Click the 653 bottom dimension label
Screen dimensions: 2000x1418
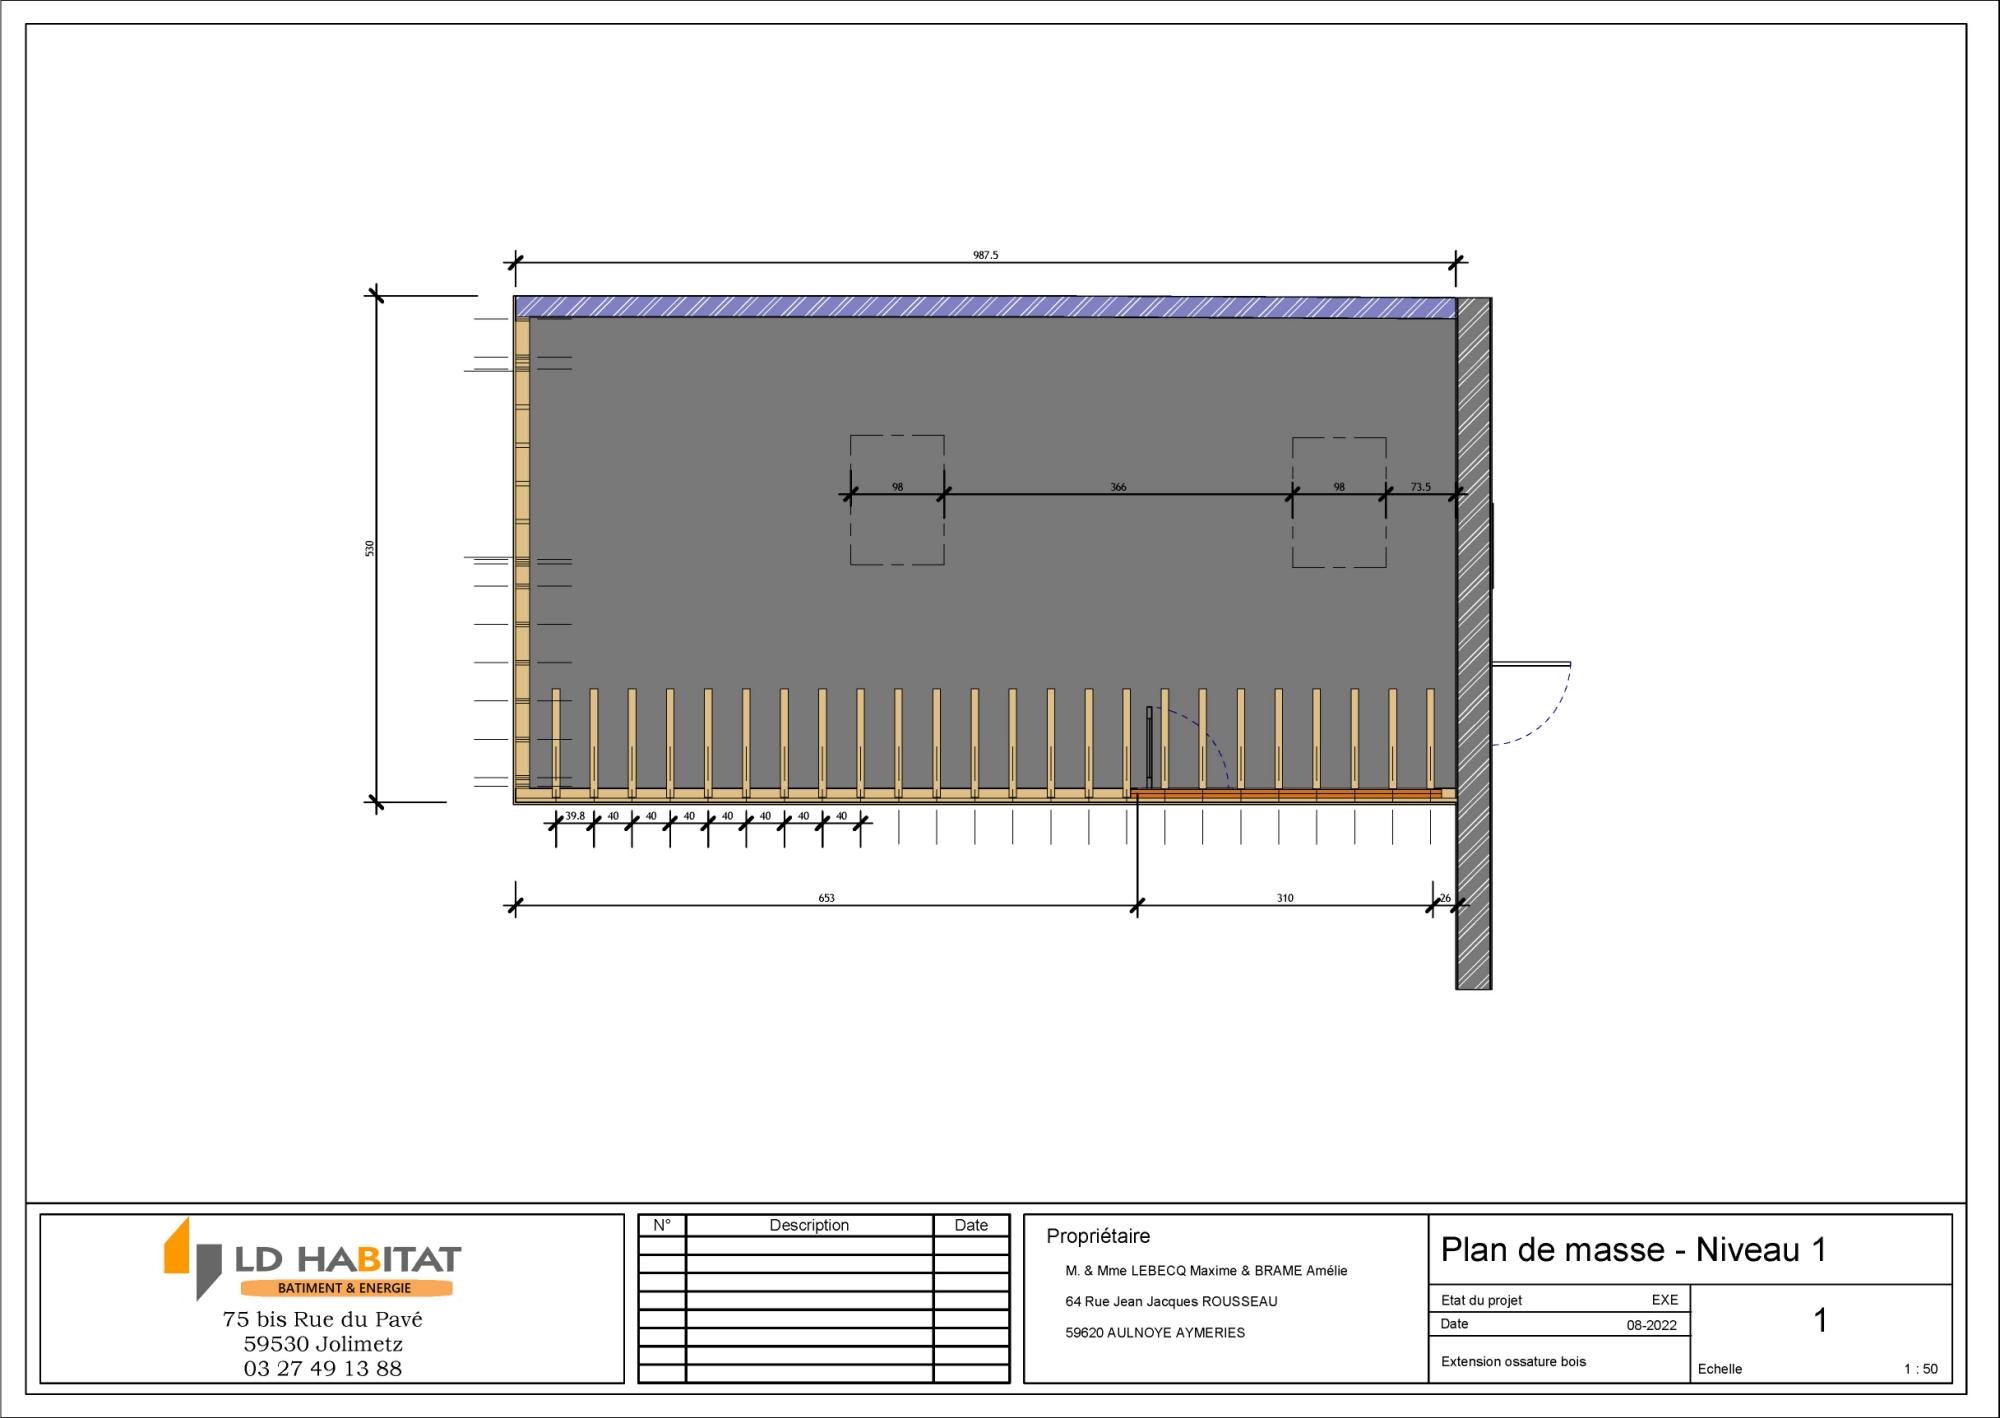(826, 898)
